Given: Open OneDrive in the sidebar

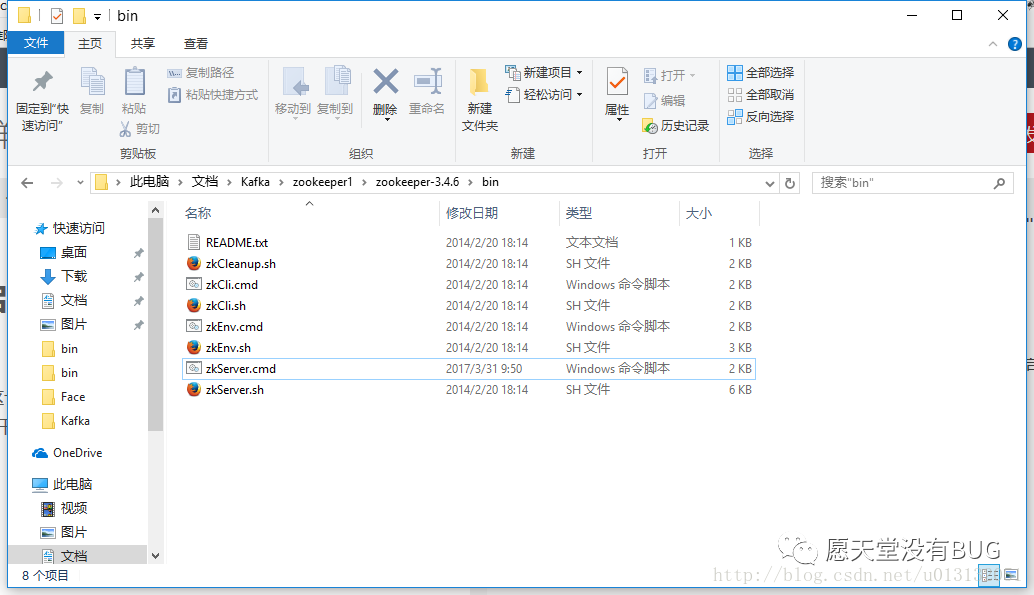Looking at the screenshot, I should point(77,453).
